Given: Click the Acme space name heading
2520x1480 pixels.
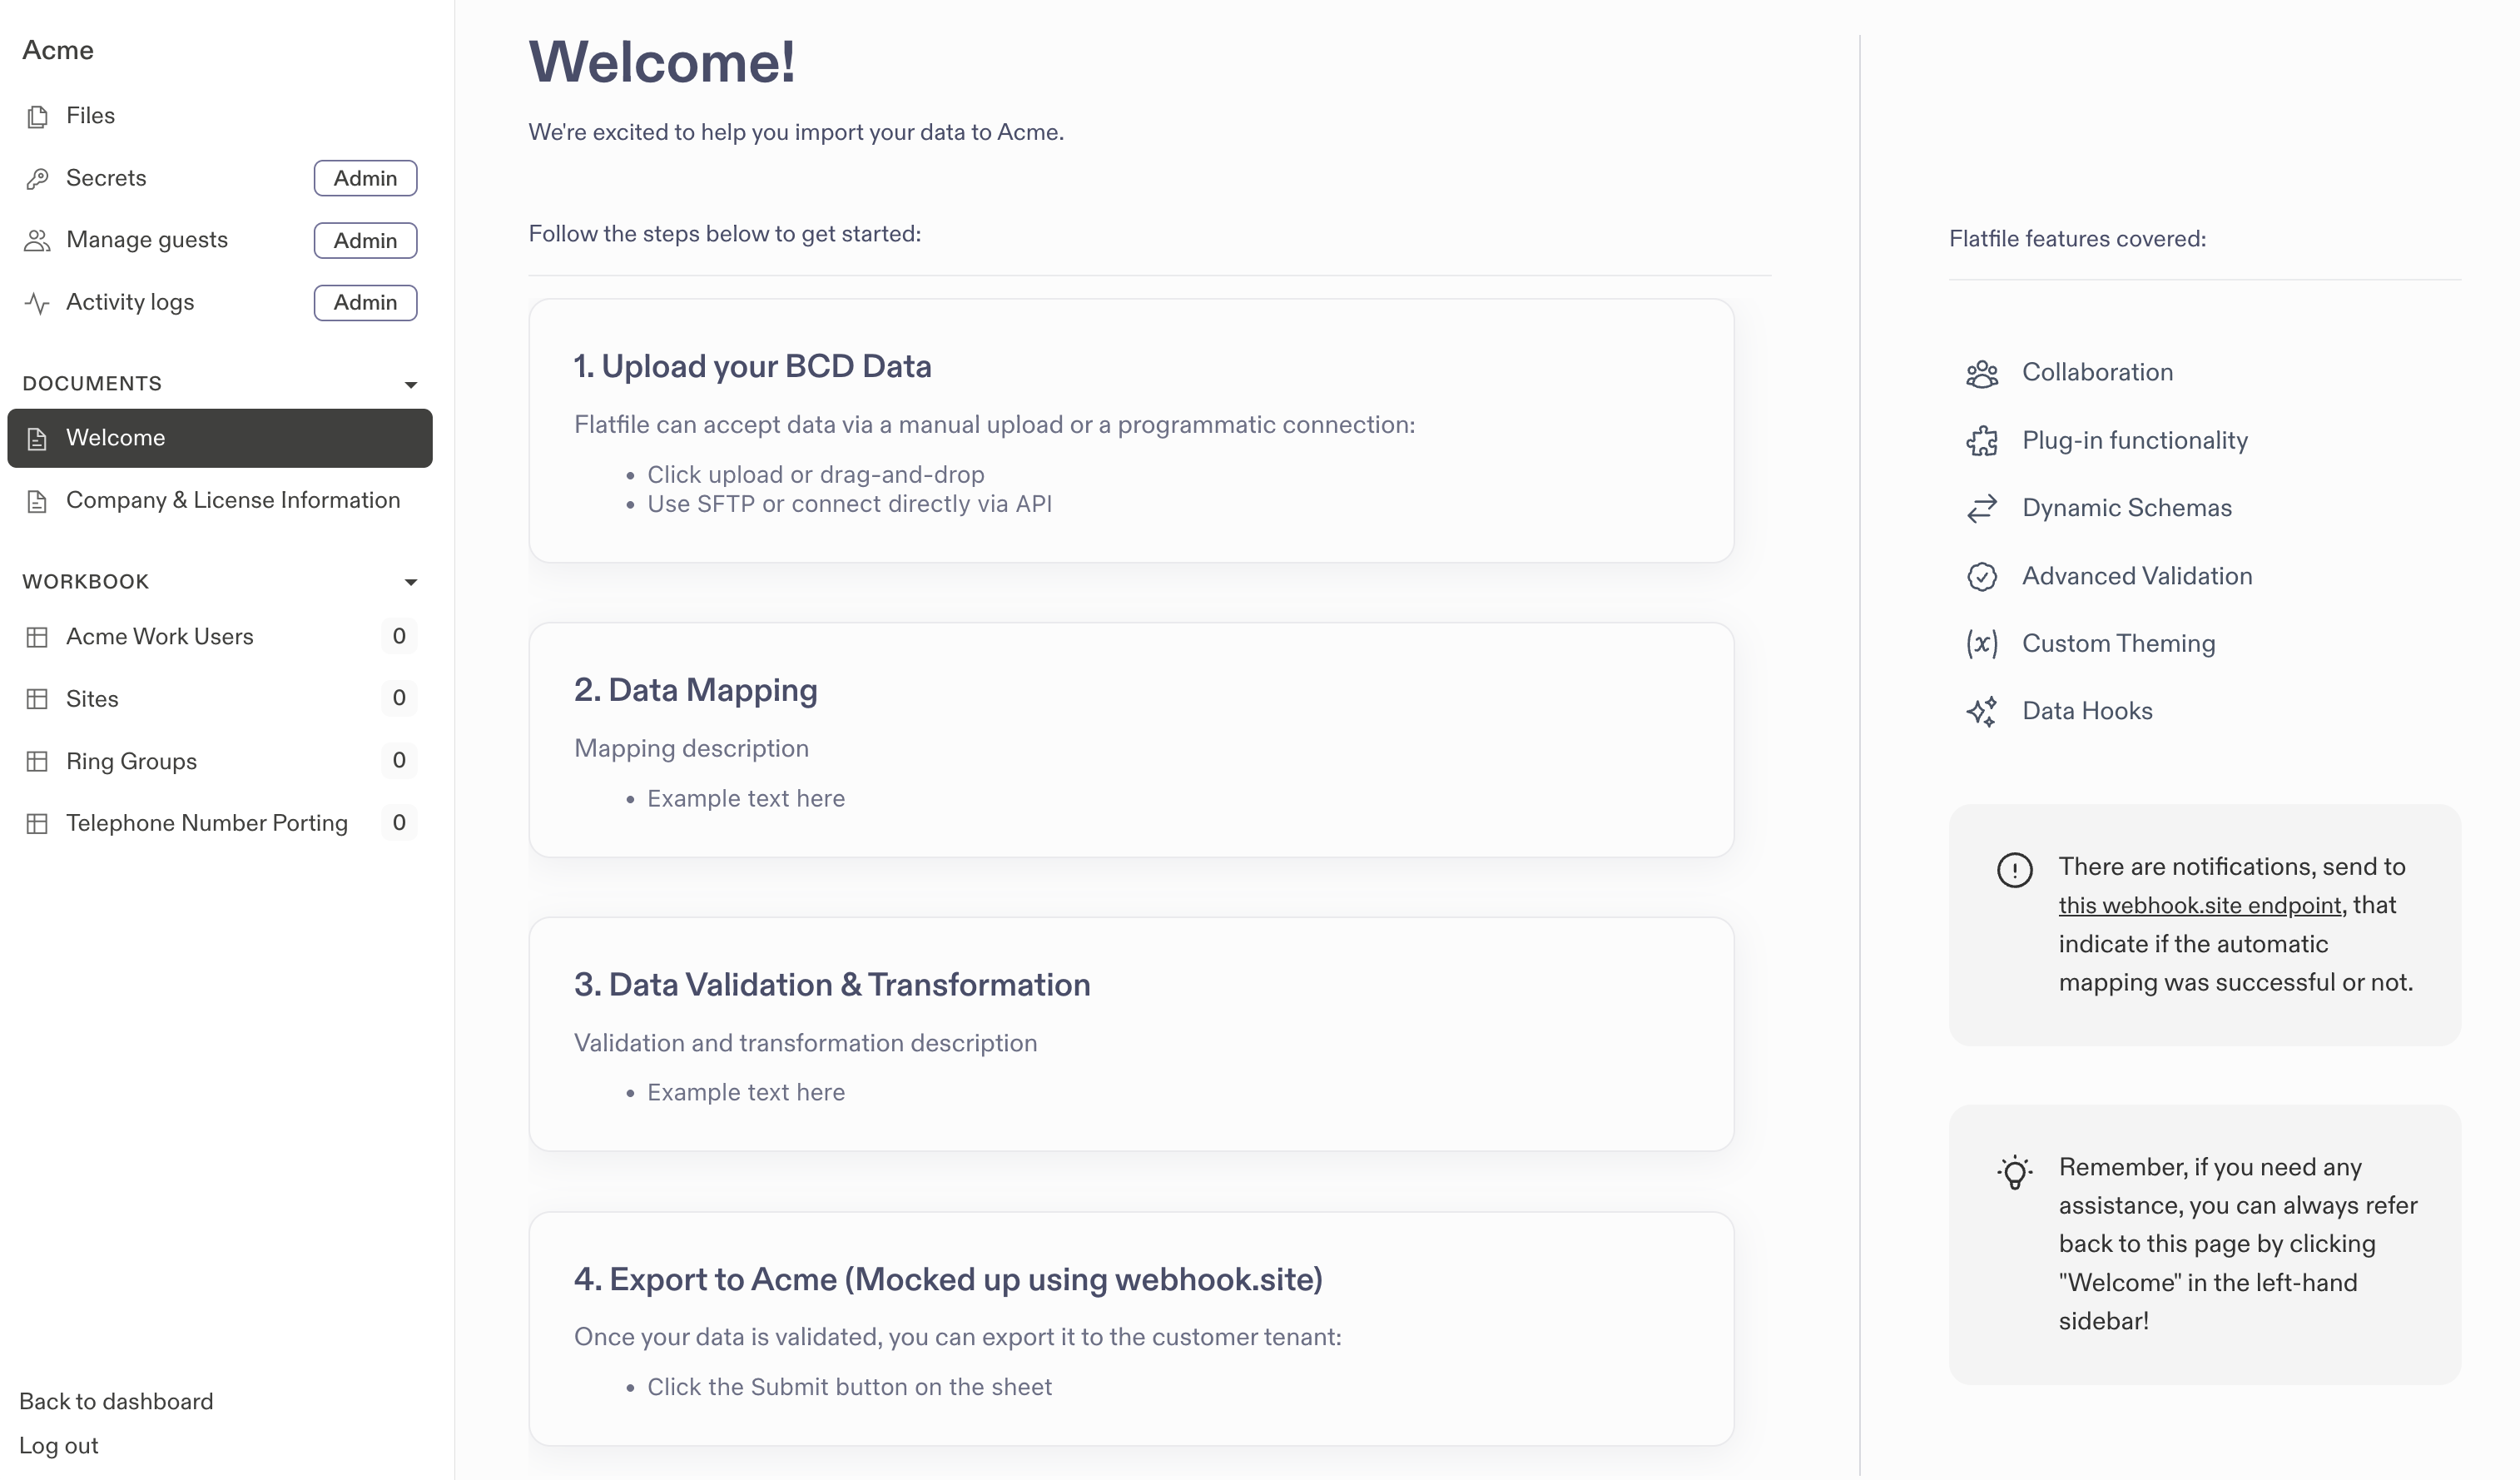Looking at the screenshot, I should (58, 50).
